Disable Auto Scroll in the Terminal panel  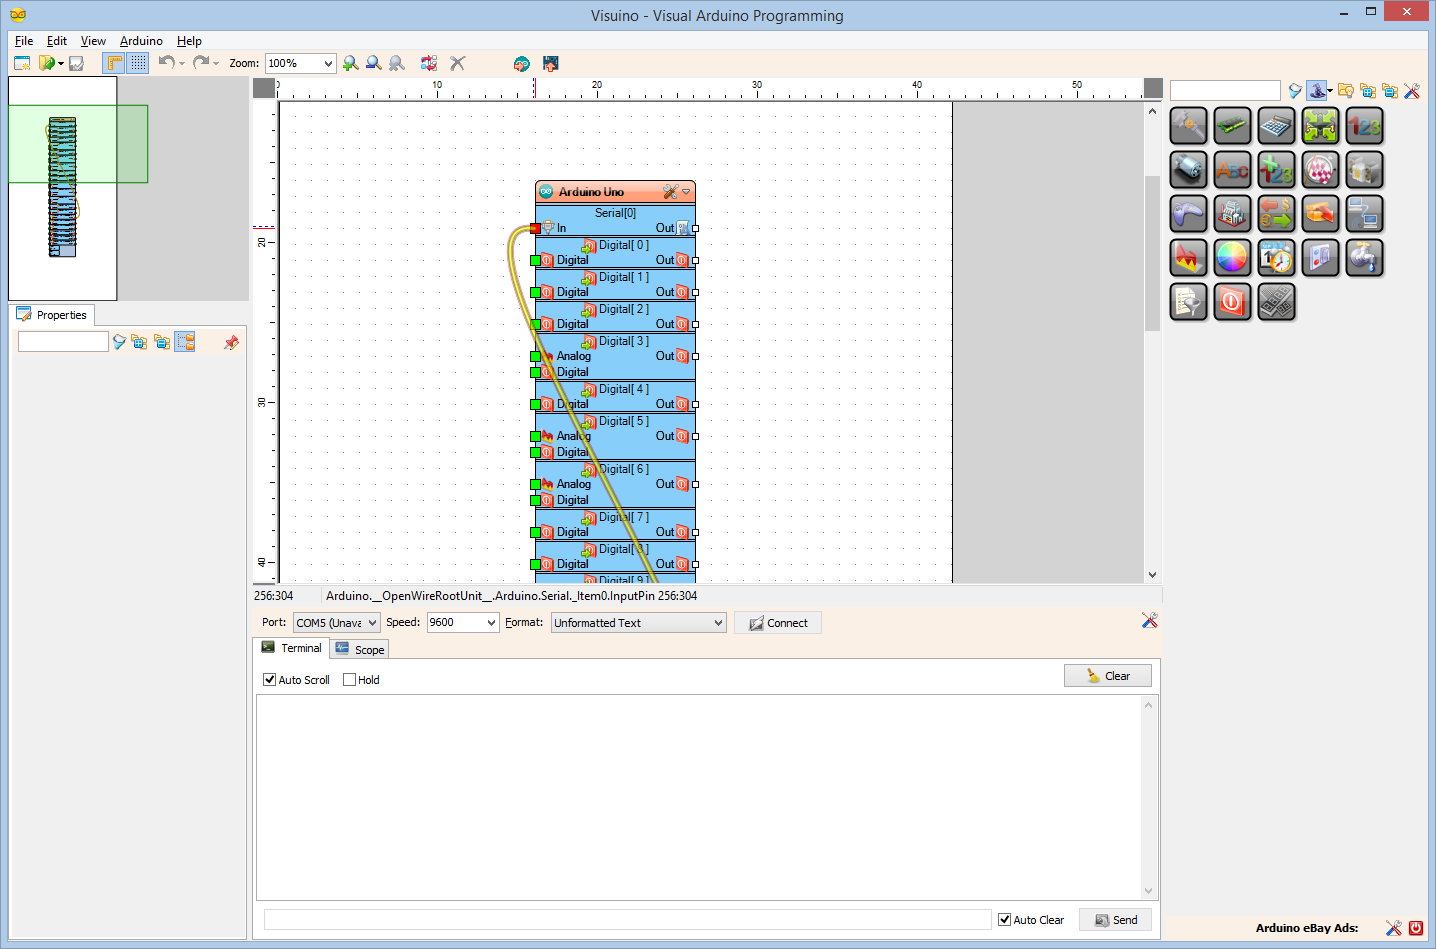[x=269, y=680]
